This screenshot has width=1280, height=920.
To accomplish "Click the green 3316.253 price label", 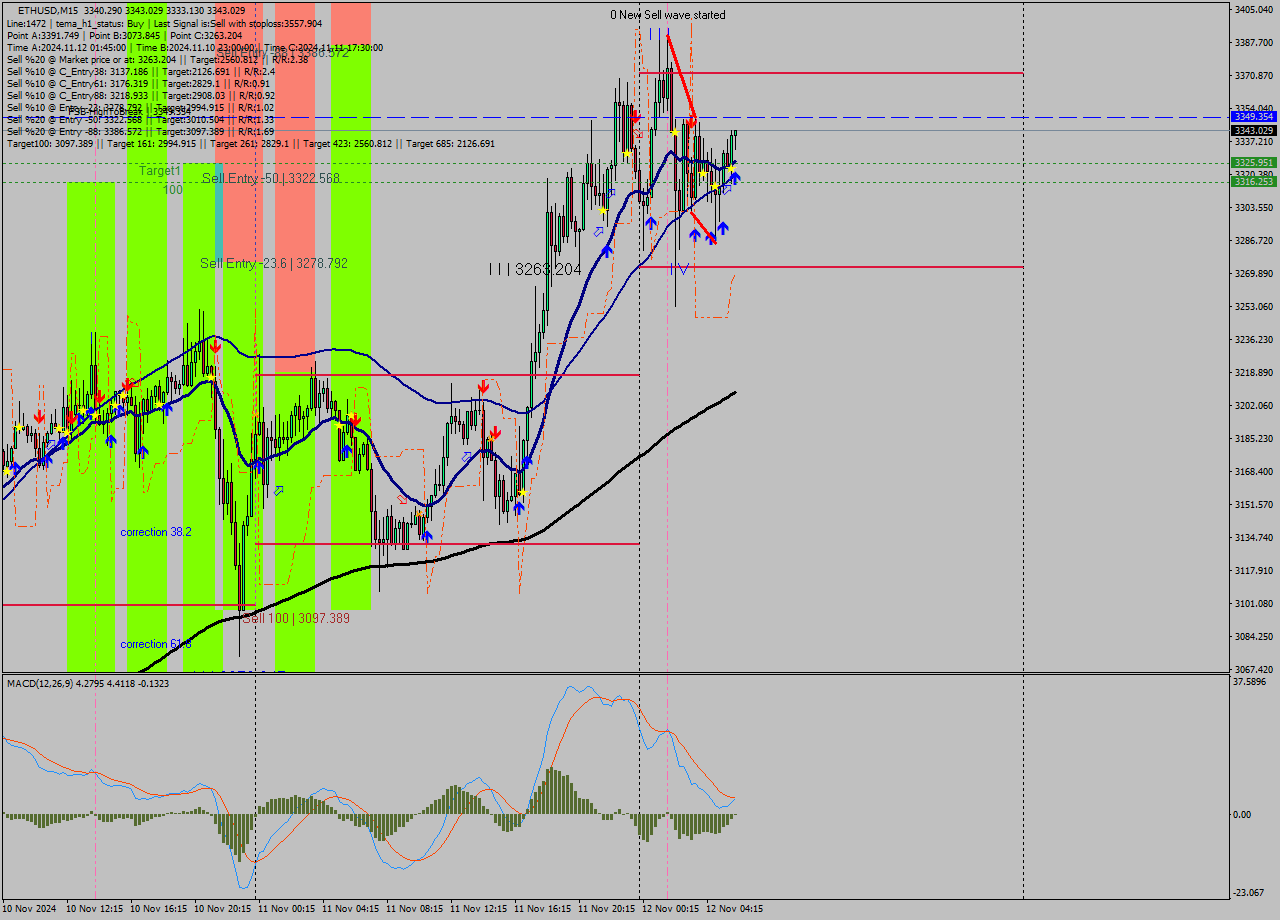I will [1253, 181].
